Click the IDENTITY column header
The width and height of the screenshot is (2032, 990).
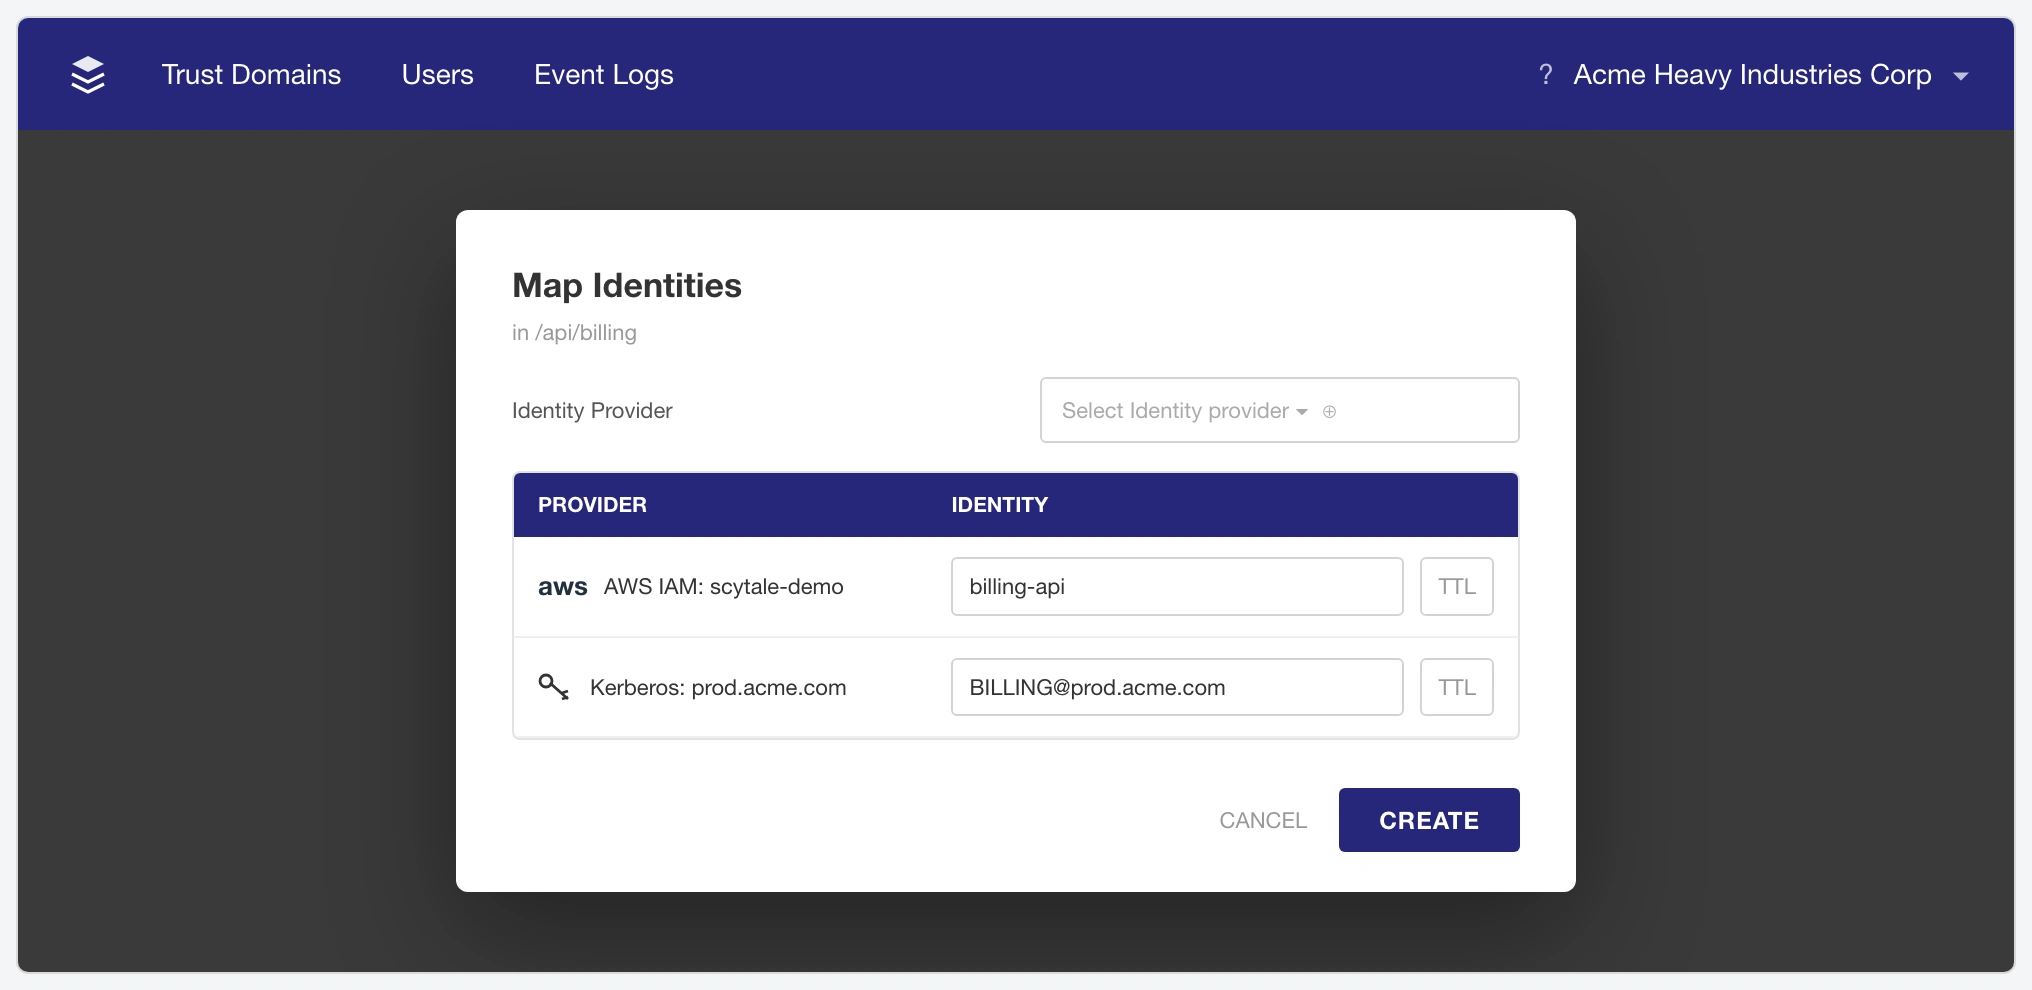pyautogui.click(x=1000, y=505)
